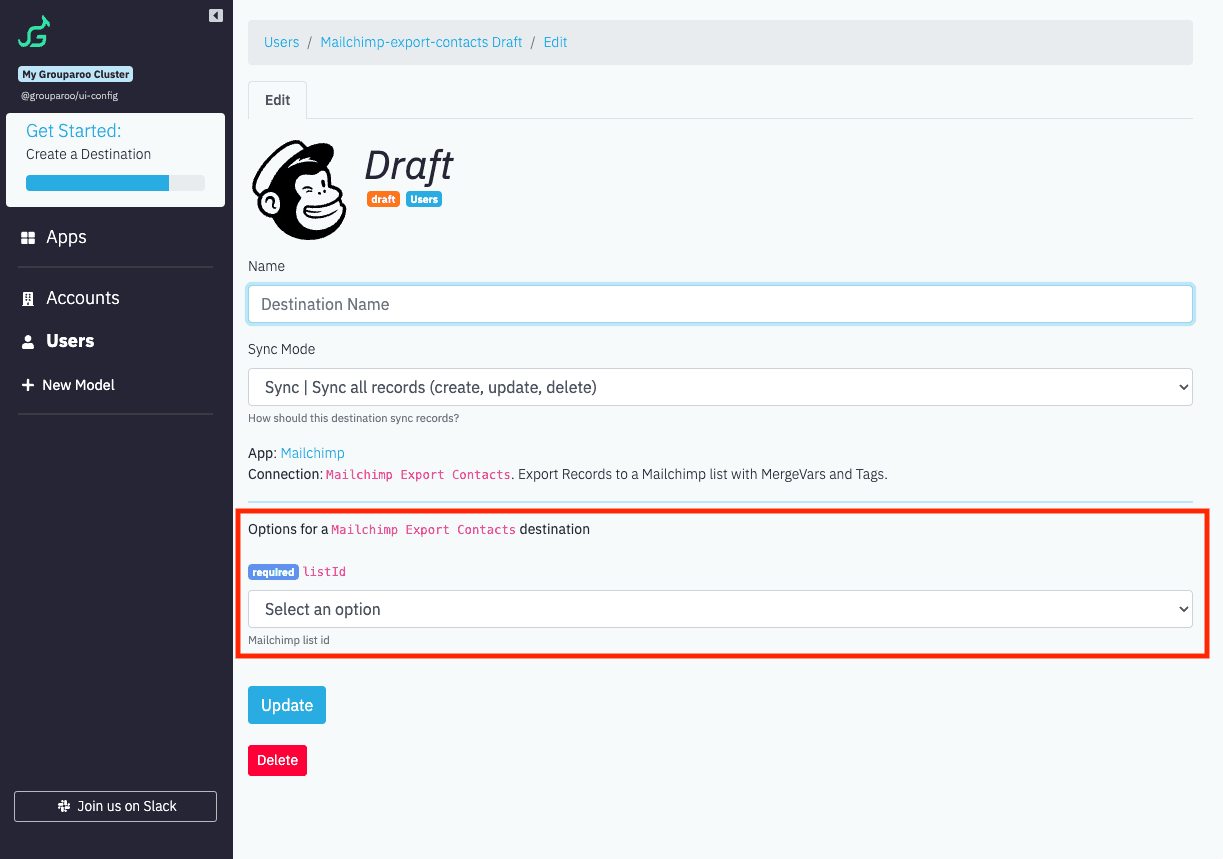Collapse the sidebar with the arrow icon

coord(216,16)
